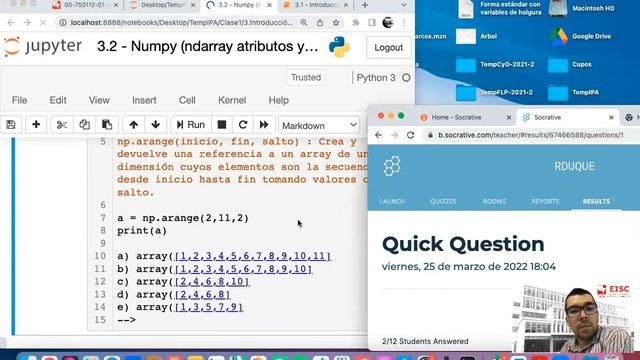Rename notebook via title '3.2 - Numpy'
Image resolution: width=640 pixels, height=360 pixels.
click(207, 47)
